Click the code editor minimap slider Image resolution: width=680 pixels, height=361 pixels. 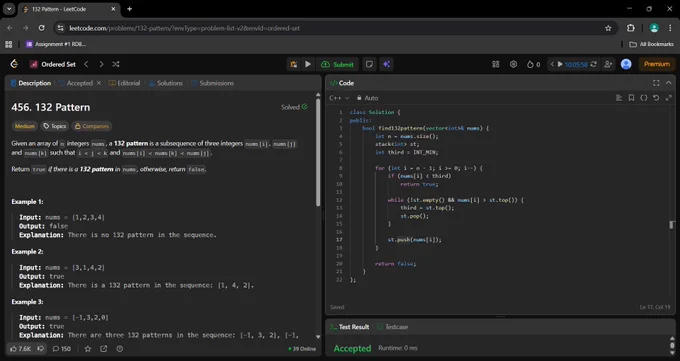672,225
